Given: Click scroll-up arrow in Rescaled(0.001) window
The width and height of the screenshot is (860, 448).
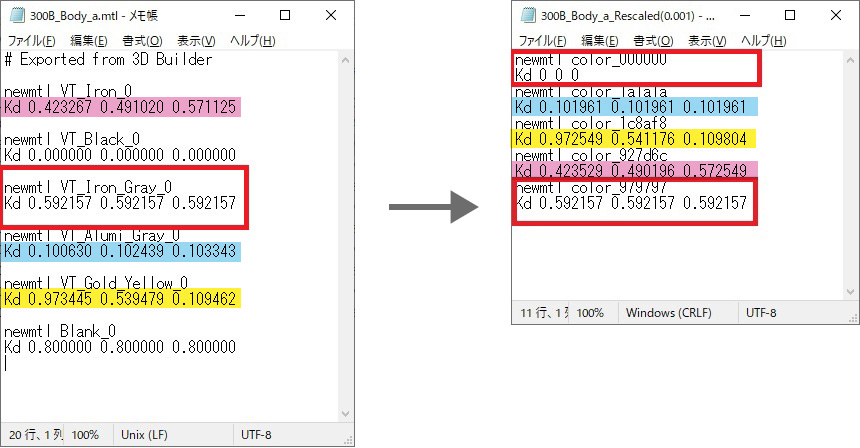Looking at the screenshot, I should (x=851, y=60).
